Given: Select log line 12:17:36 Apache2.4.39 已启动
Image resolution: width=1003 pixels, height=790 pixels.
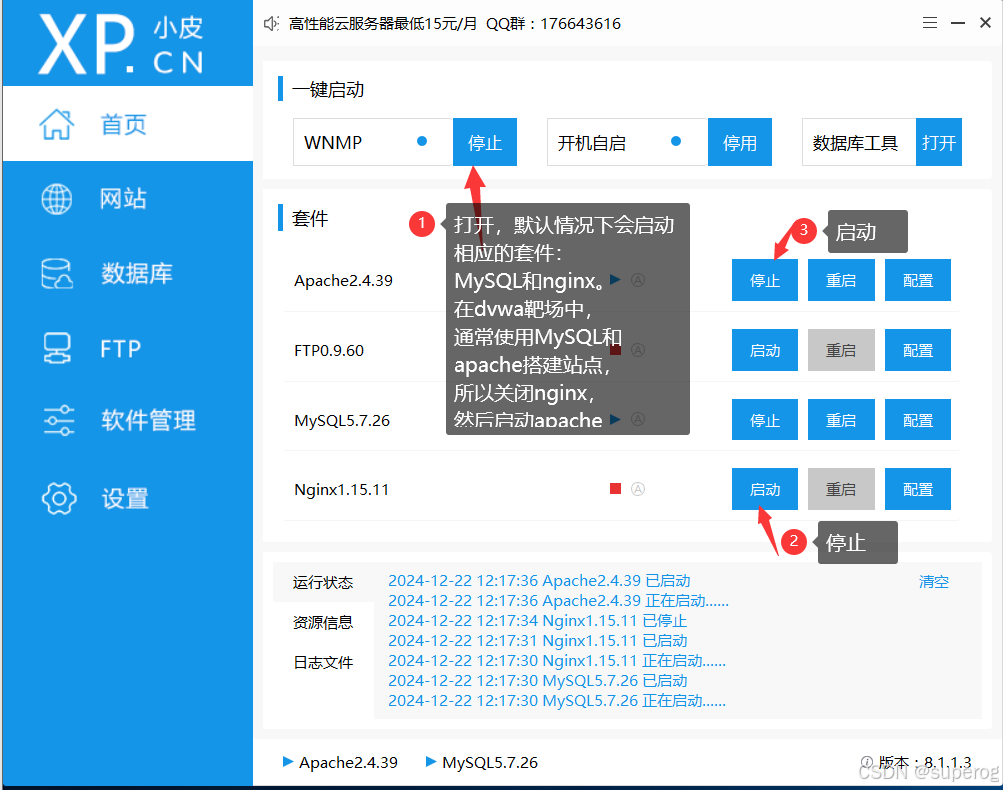Looking at the screenshot, I should click(539, 580).
